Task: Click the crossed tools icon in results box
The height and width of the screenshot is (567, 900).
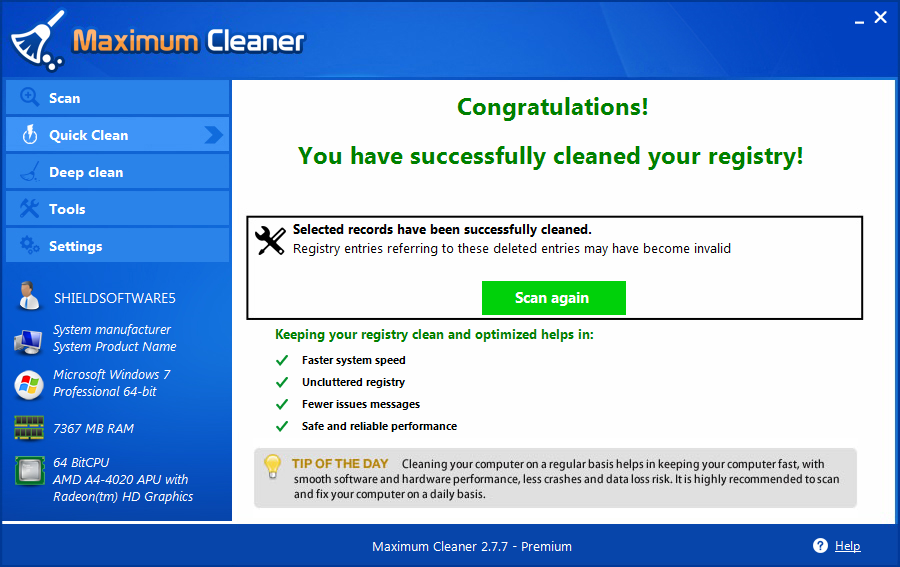Action: point(270,240)
